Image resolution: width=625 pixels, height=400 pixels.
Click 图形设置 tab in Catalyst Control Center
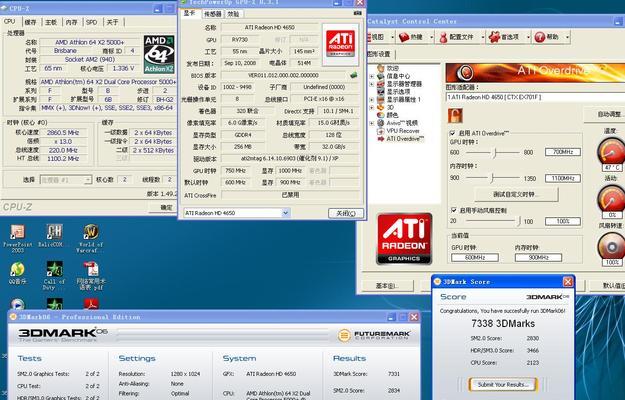click(x=379, y=54)
